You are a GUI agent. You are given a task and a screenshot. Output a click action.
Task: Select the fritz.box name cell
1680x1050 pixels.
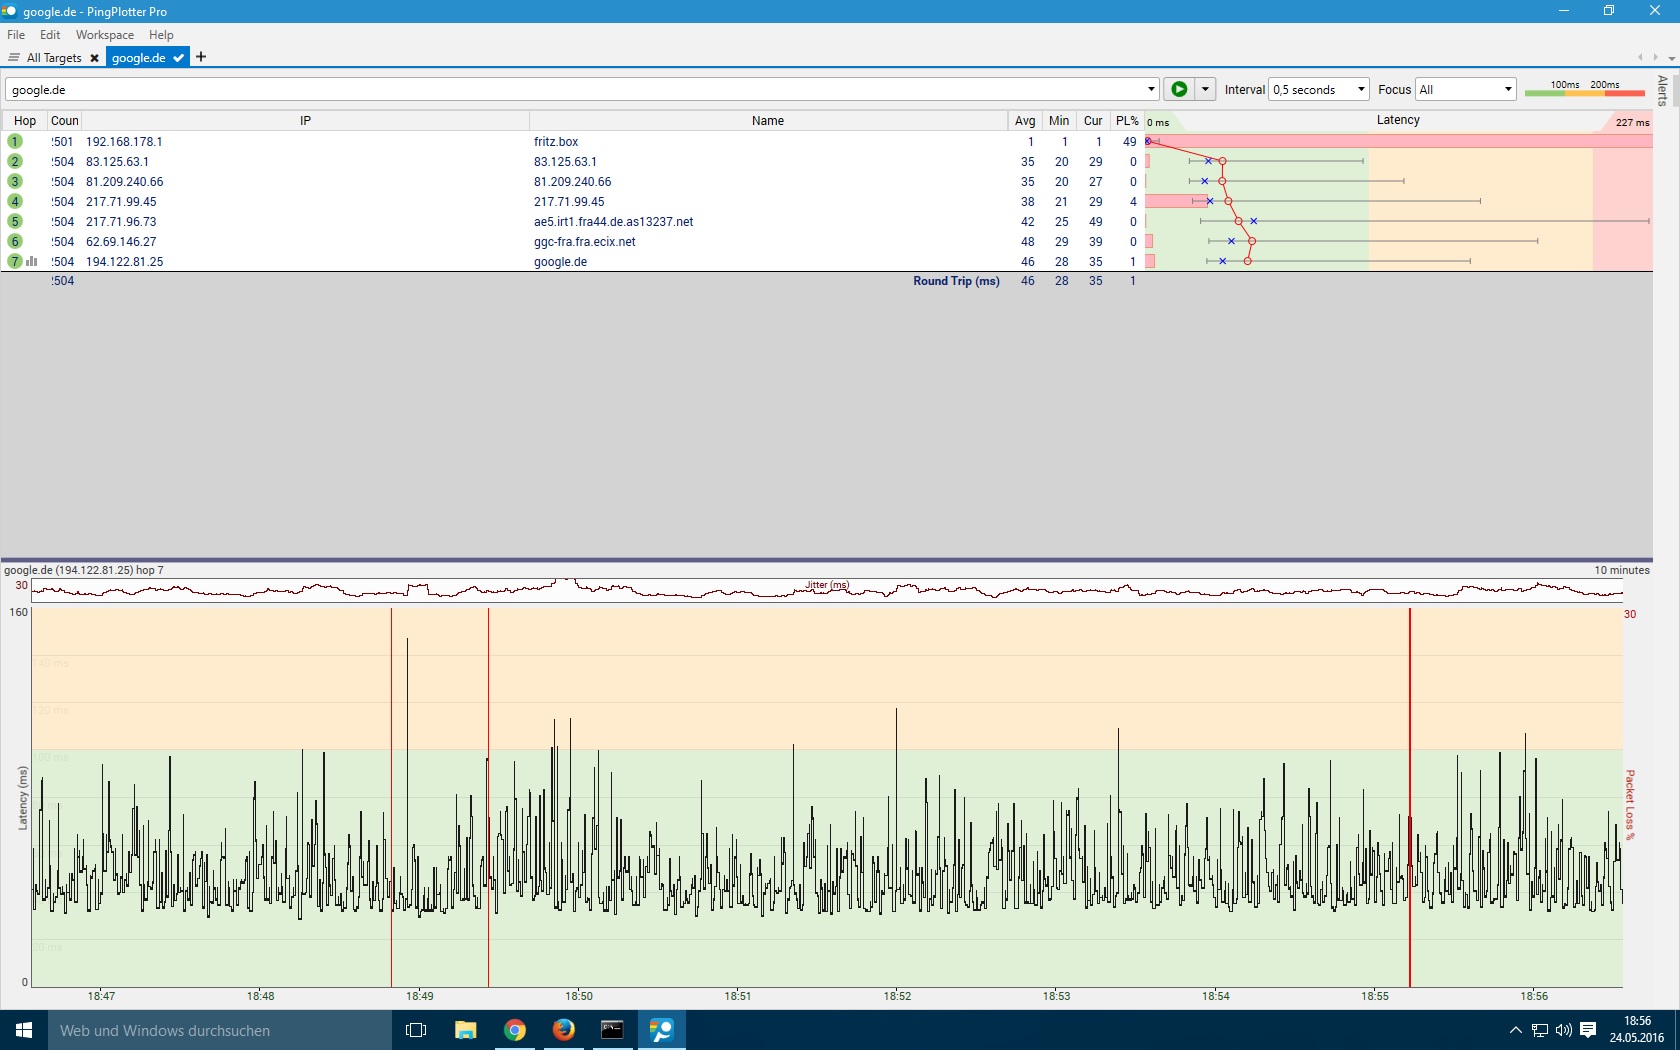tap(556, 142)
